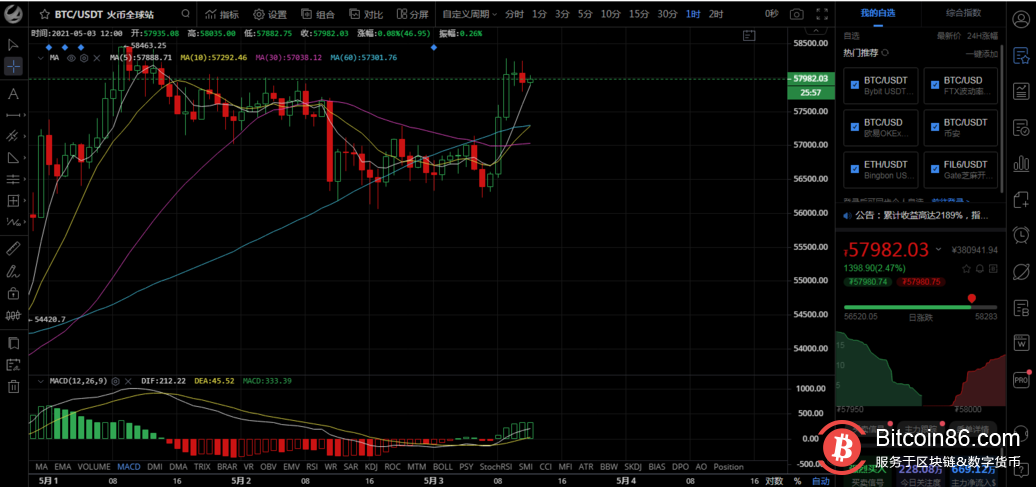Collapse the MA indicator legend chevron
The image size is (1036, 487).
pyautogui.click(x=40, y=58)
